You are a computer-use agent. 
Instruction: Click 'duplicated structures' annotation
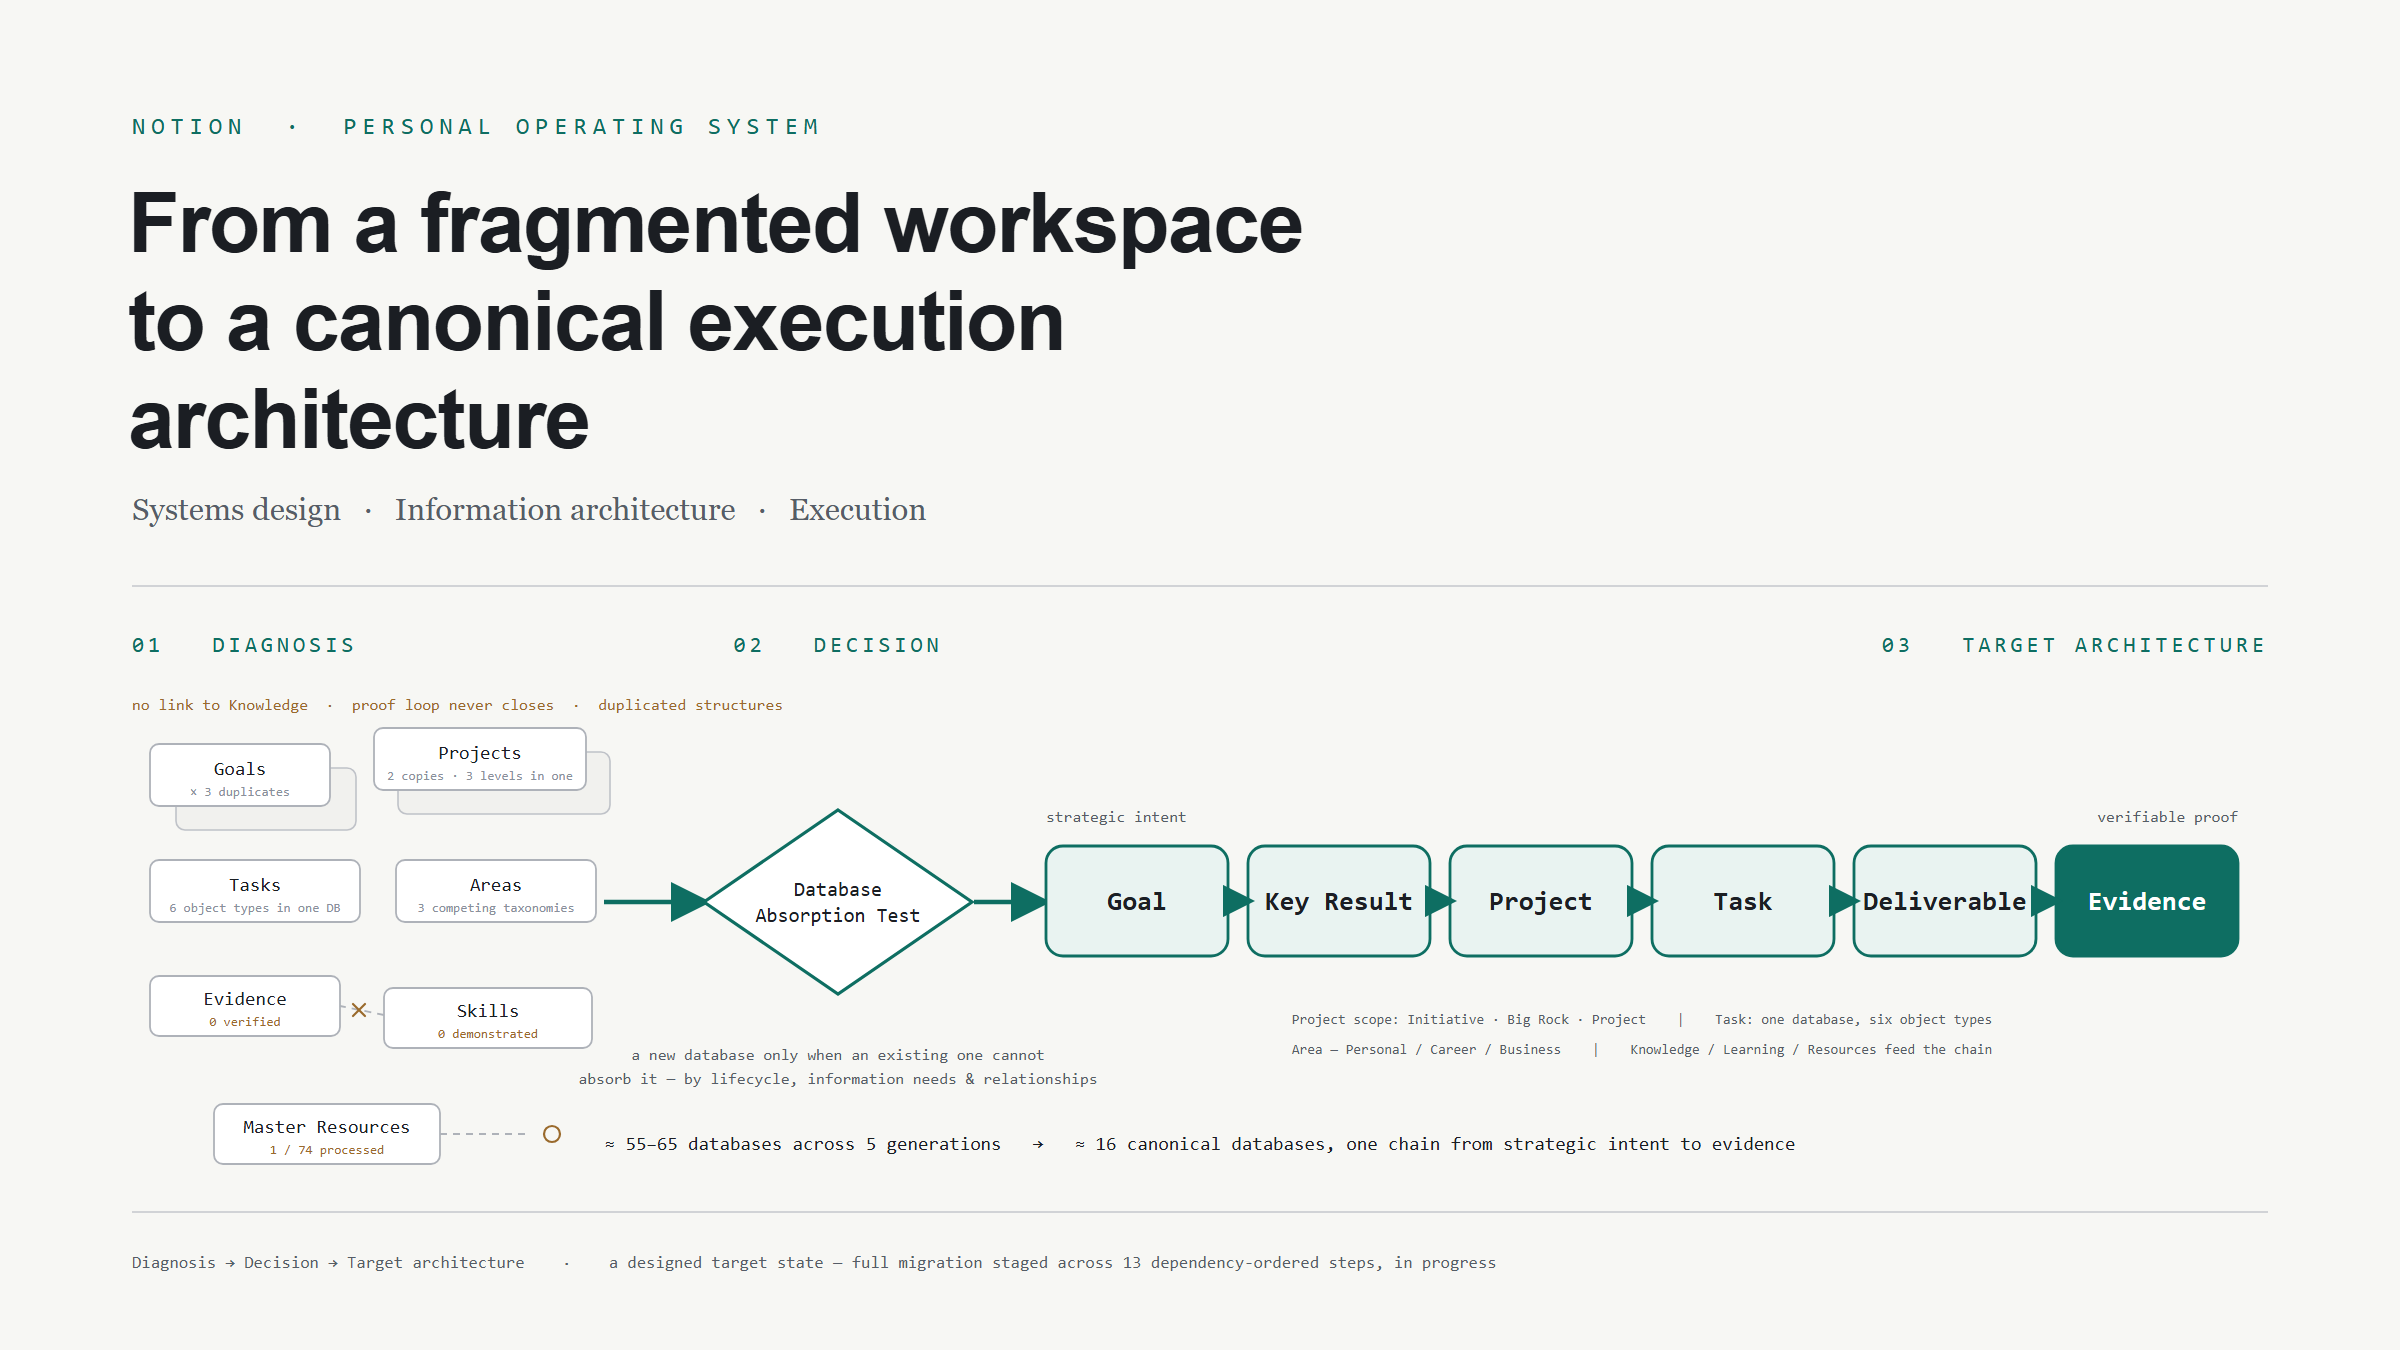pos(690,705)
